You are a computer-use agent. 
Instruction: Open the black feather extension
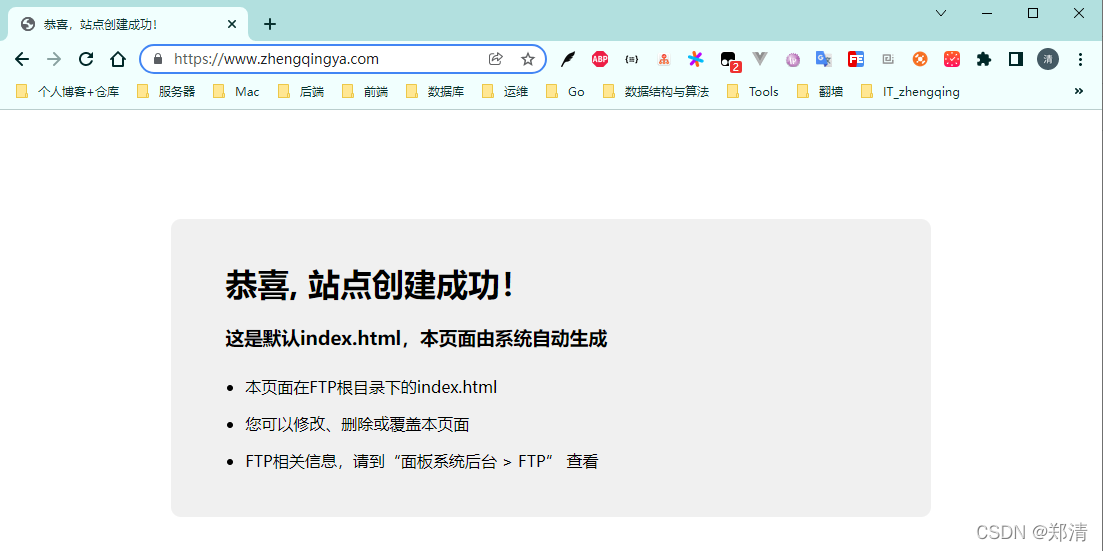(x=568, y=60)
